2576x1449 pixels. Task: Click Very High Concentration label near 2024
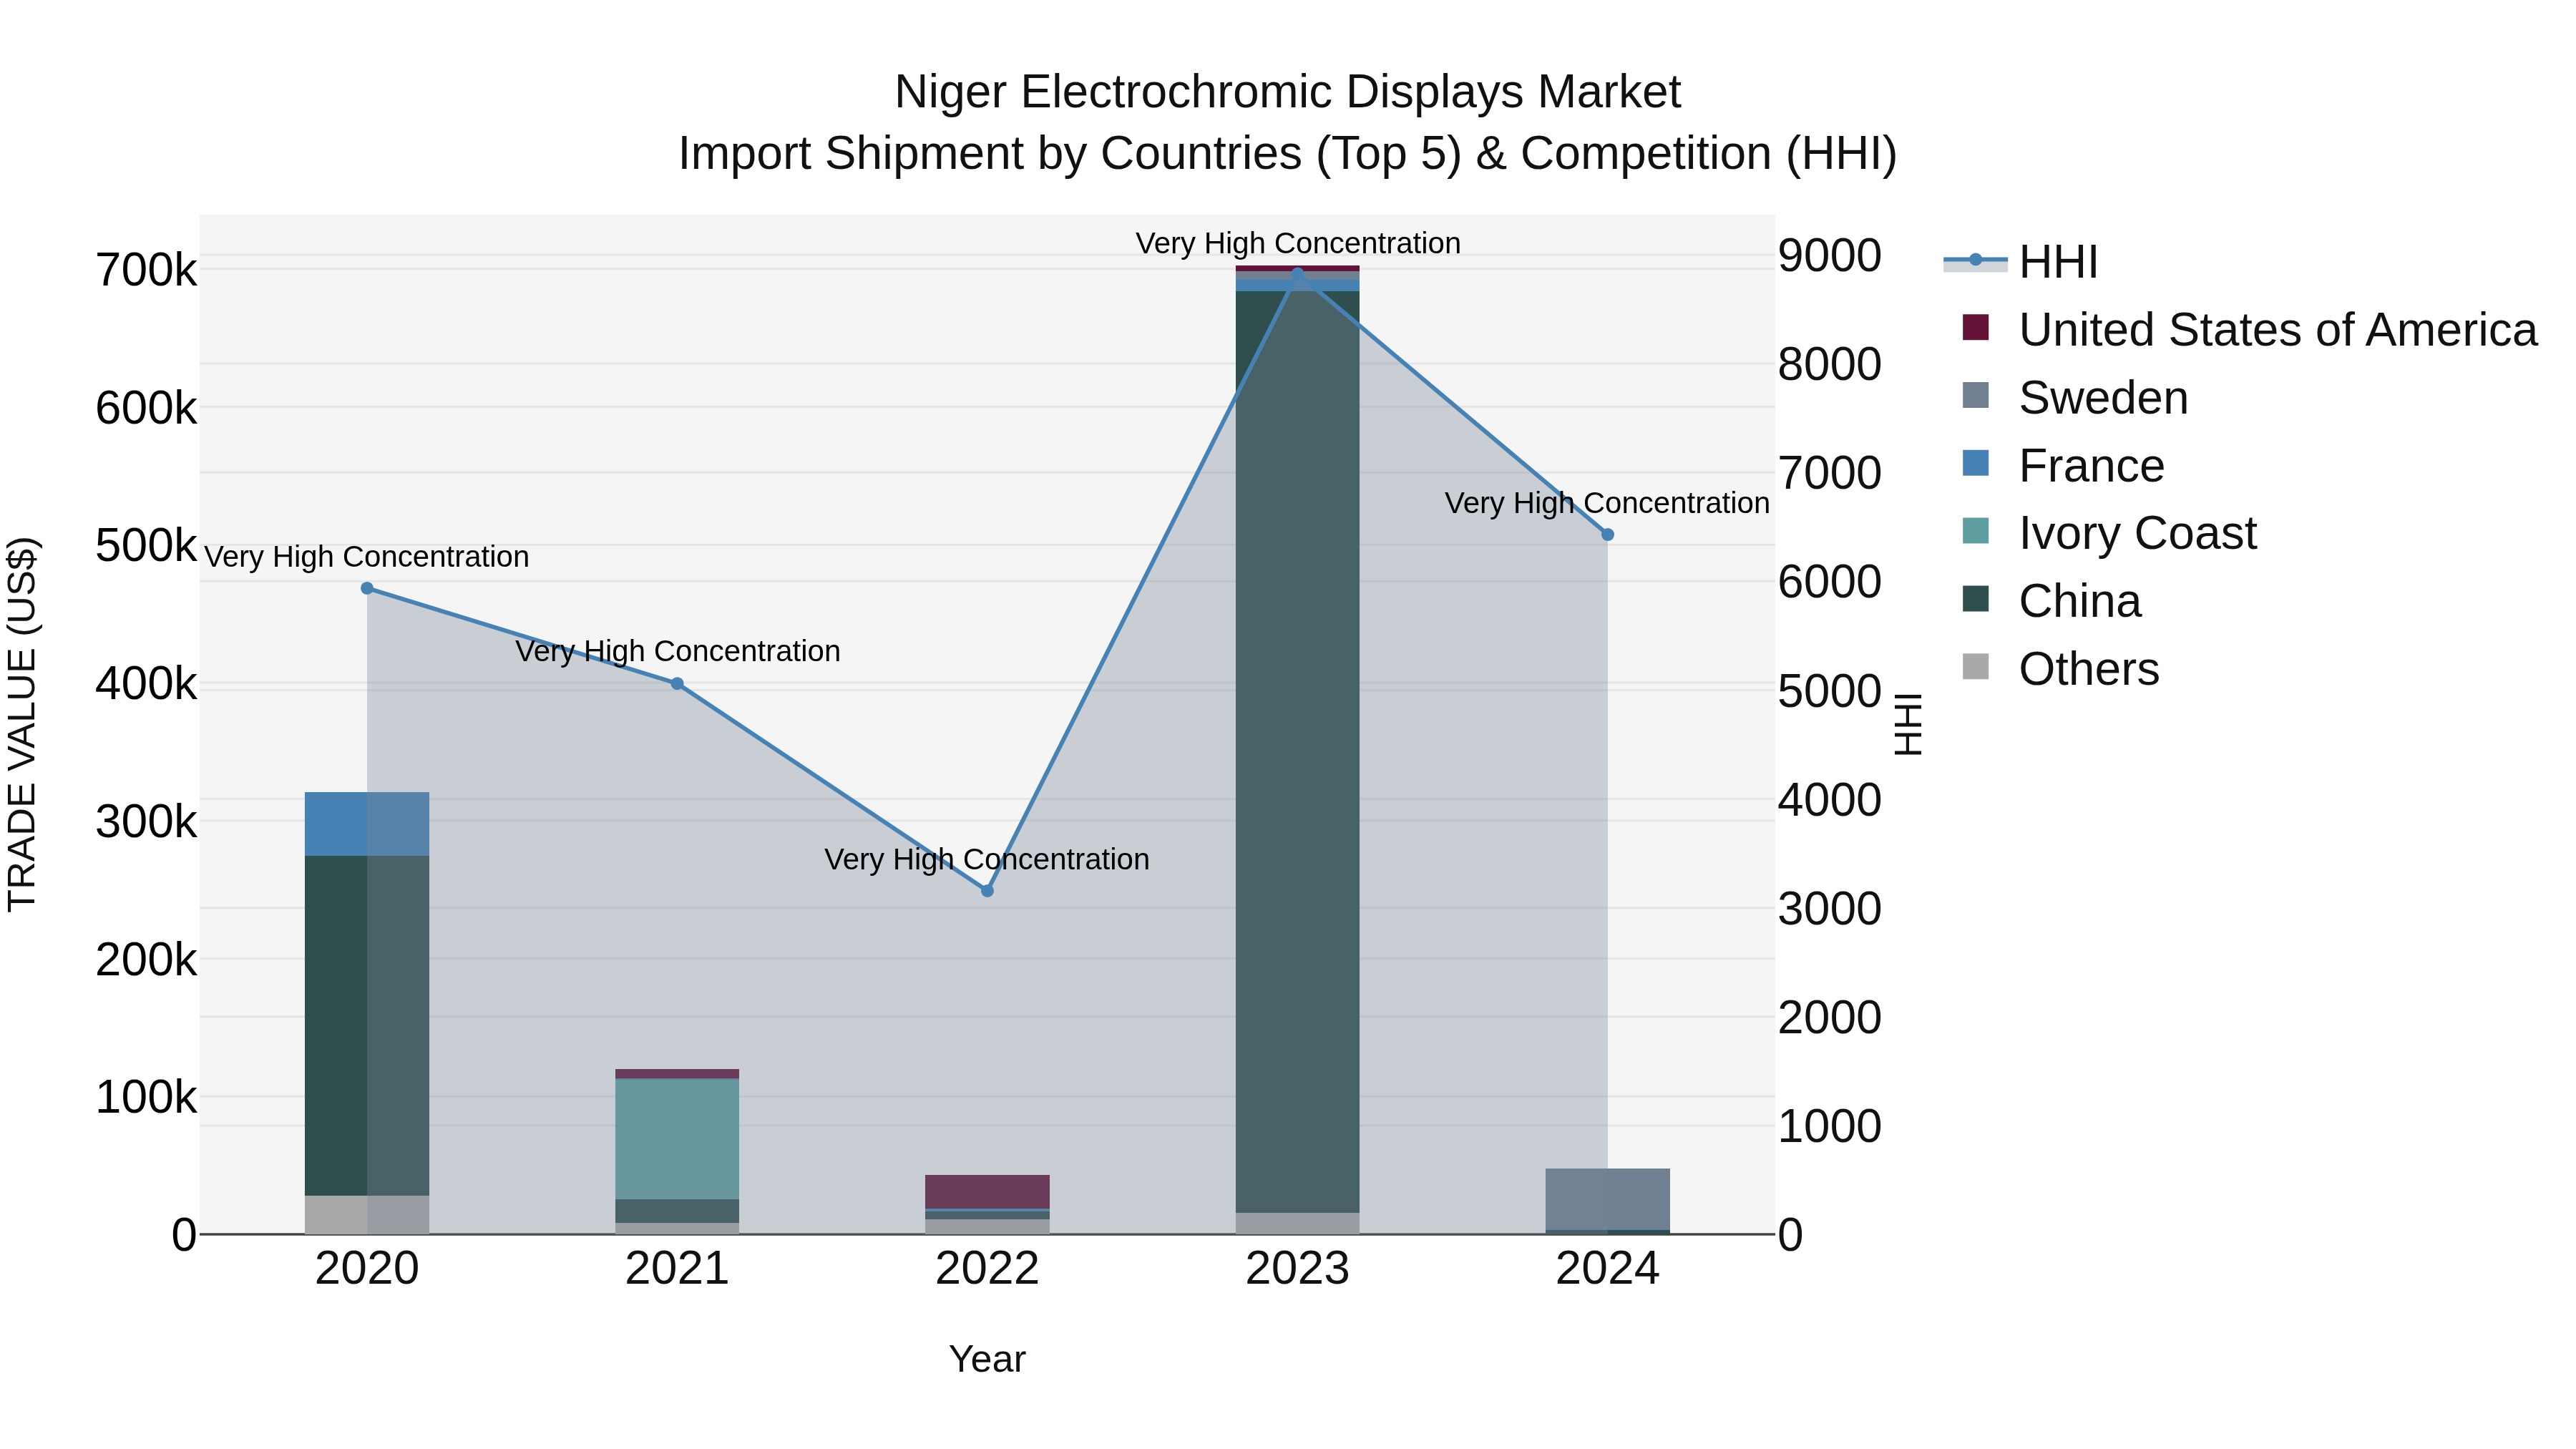(1608, 503)
